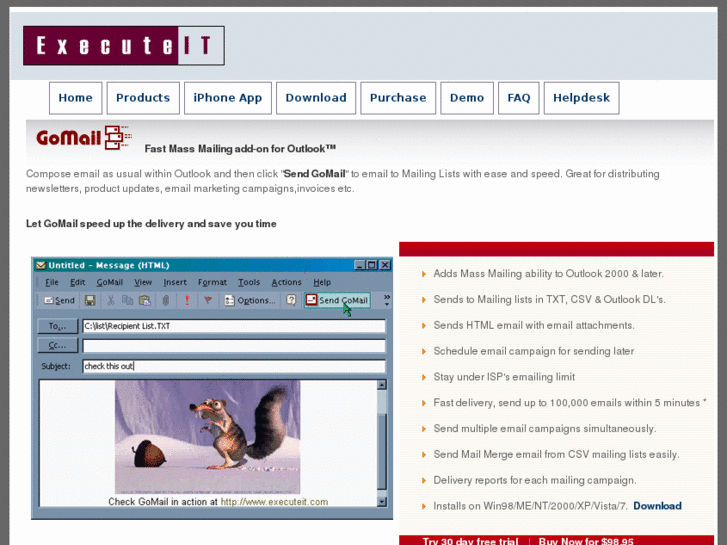The width and height of the screenshot is (727, 545).
Task: Open the Format menu
Action: click(212, 282)
